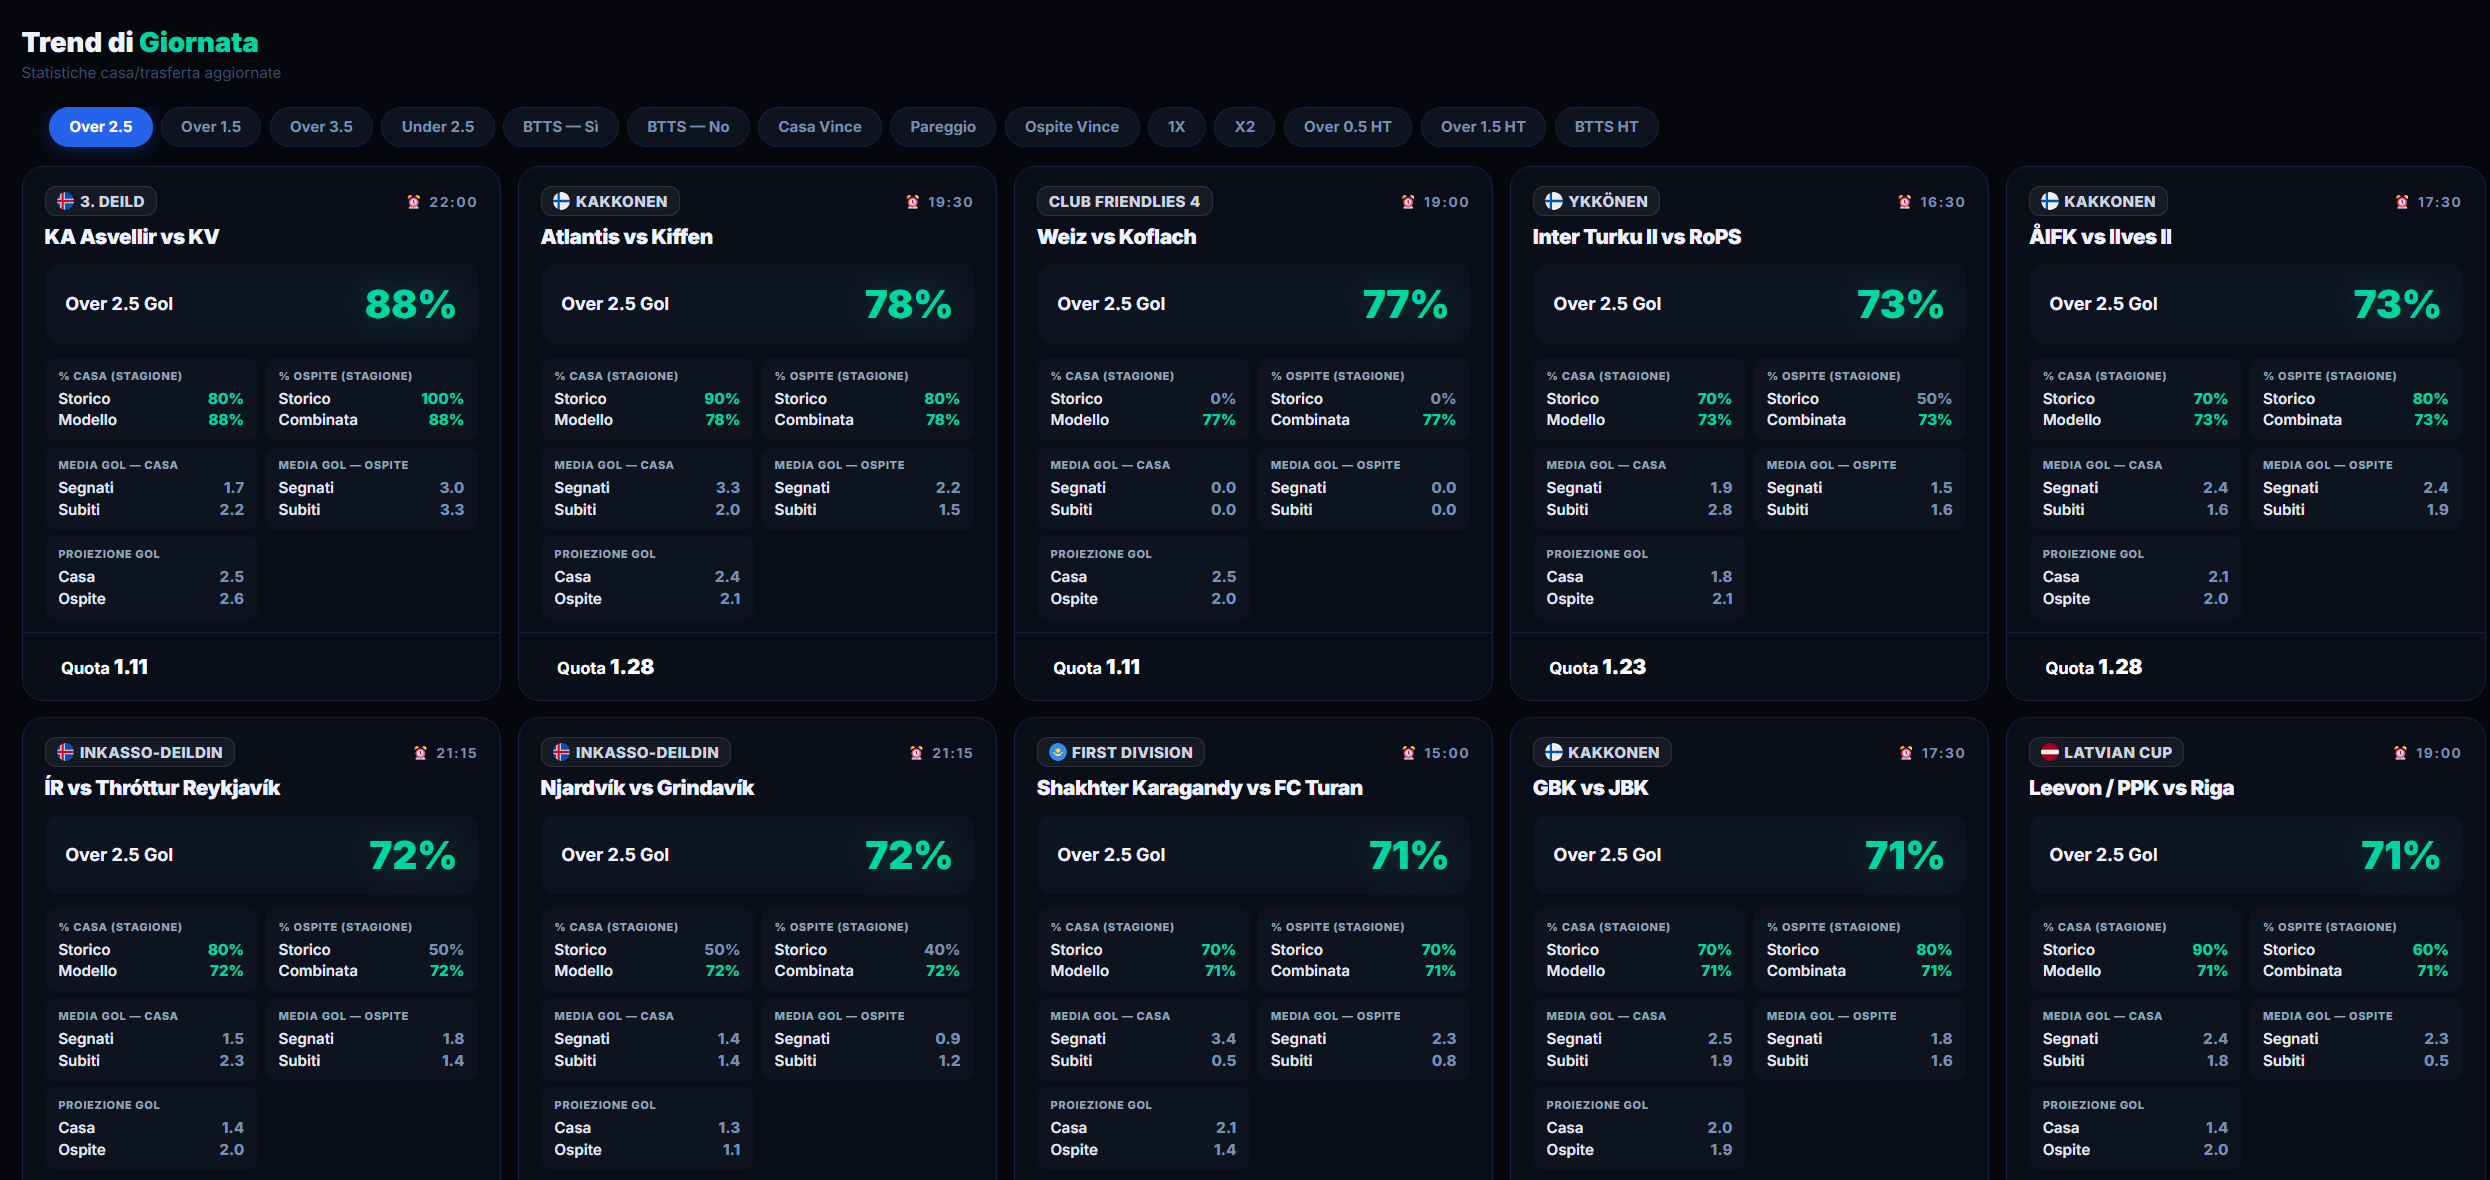
Task: Open the Inter Turku II vs RoPS match
Action: (1637, 237)
